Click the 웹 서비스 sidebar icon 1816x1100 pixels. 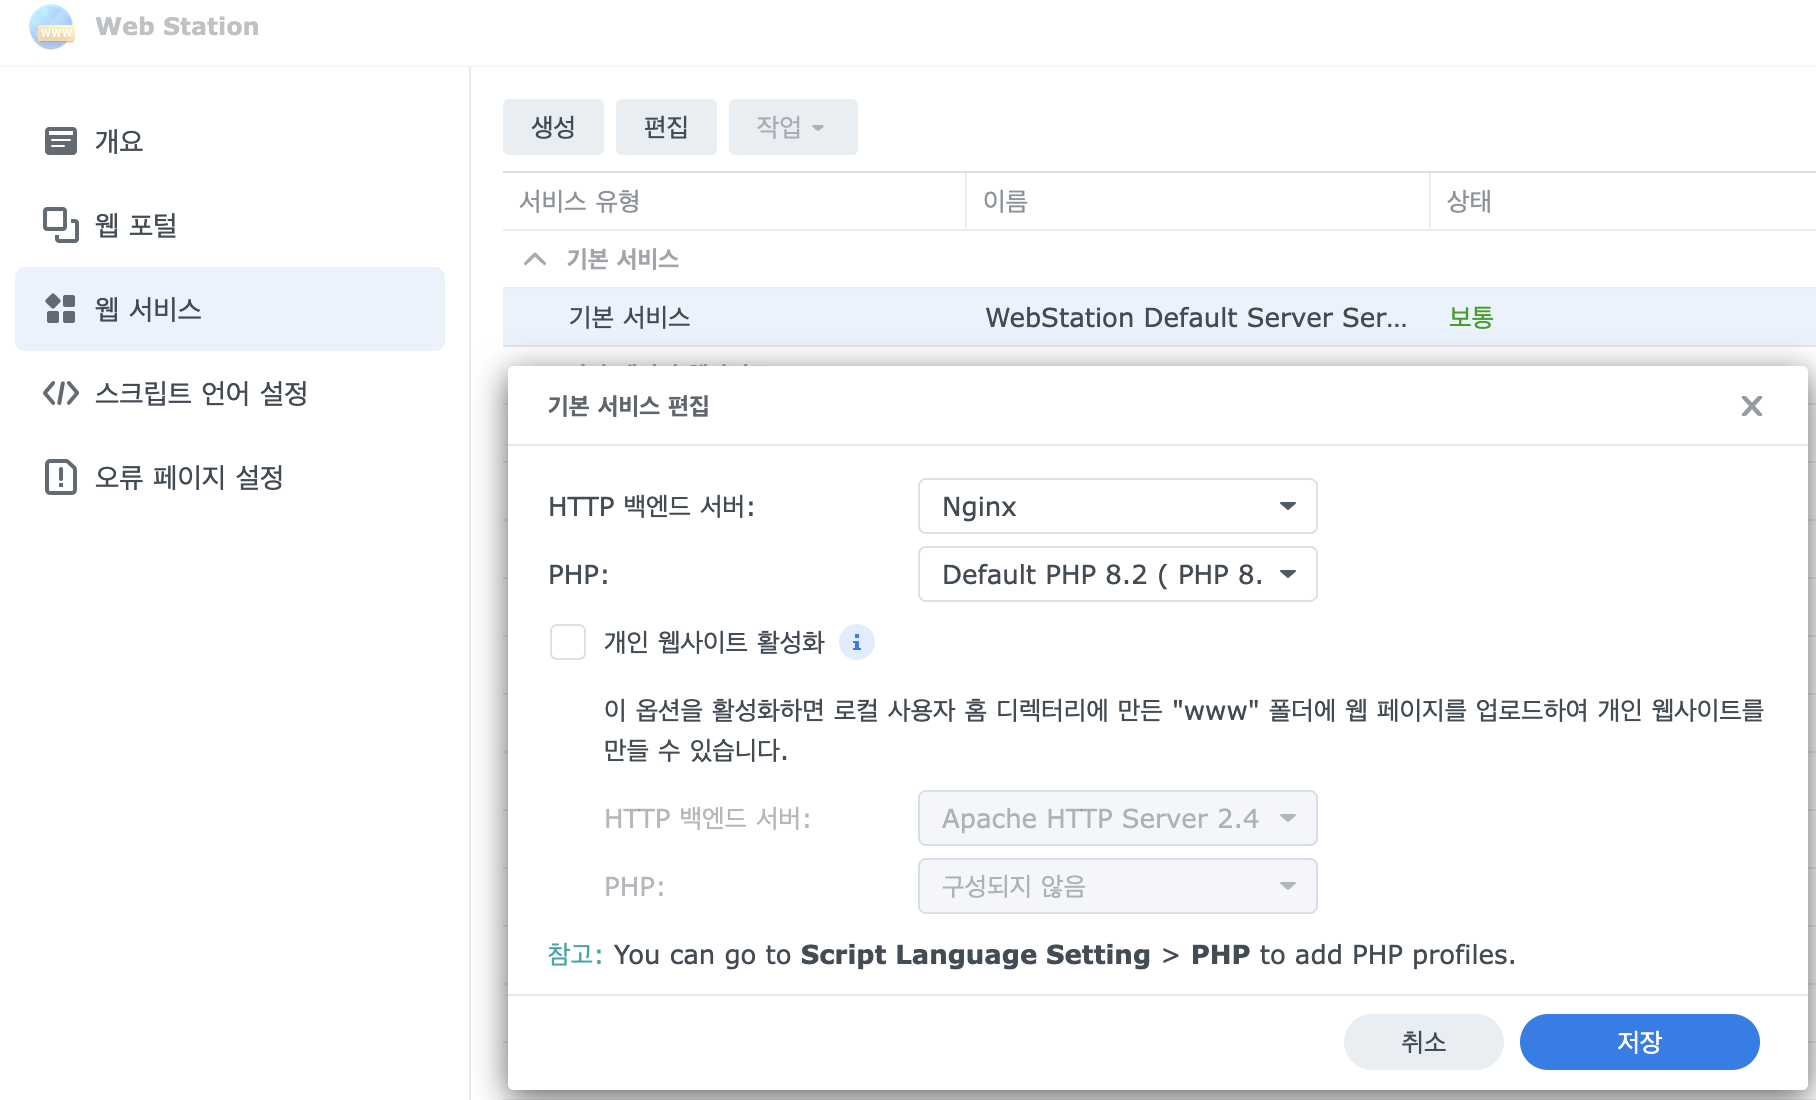61,309
